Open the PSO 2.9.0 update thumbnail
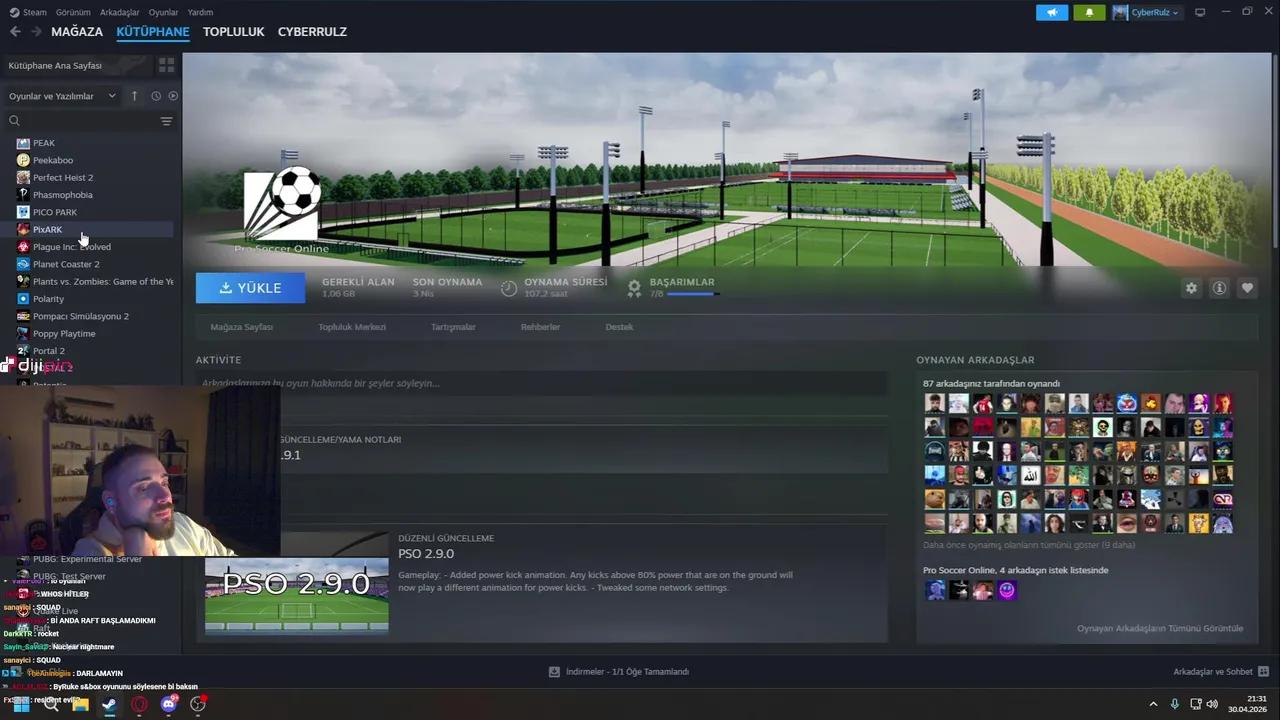The image size is (1280, 720). tap(296, 582)
